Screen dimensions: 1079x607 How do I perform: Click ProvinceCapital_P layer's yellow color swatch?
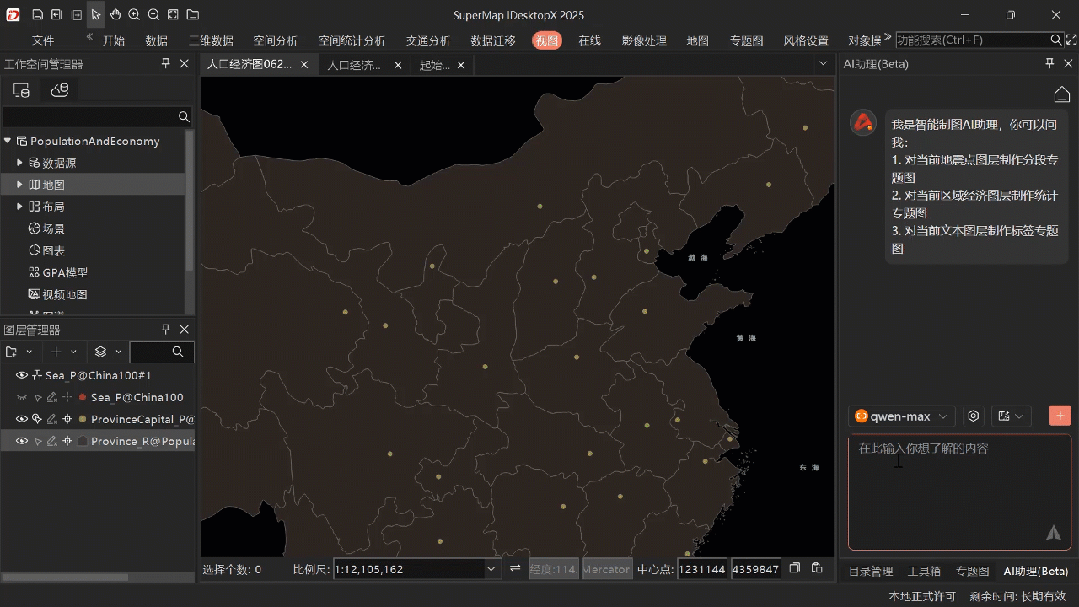click(83, 418)
